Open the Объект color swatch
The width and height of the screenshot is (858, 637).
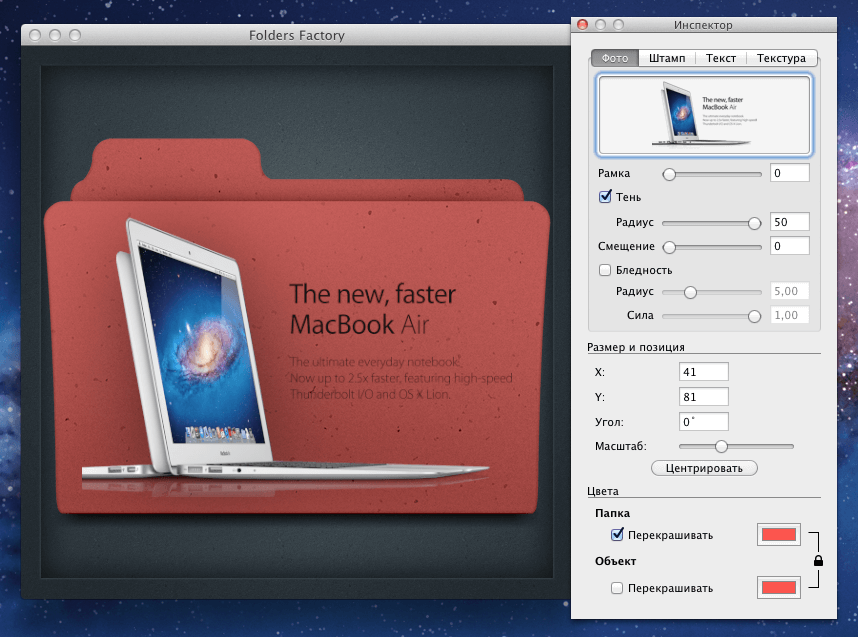[x=779, y=587]
